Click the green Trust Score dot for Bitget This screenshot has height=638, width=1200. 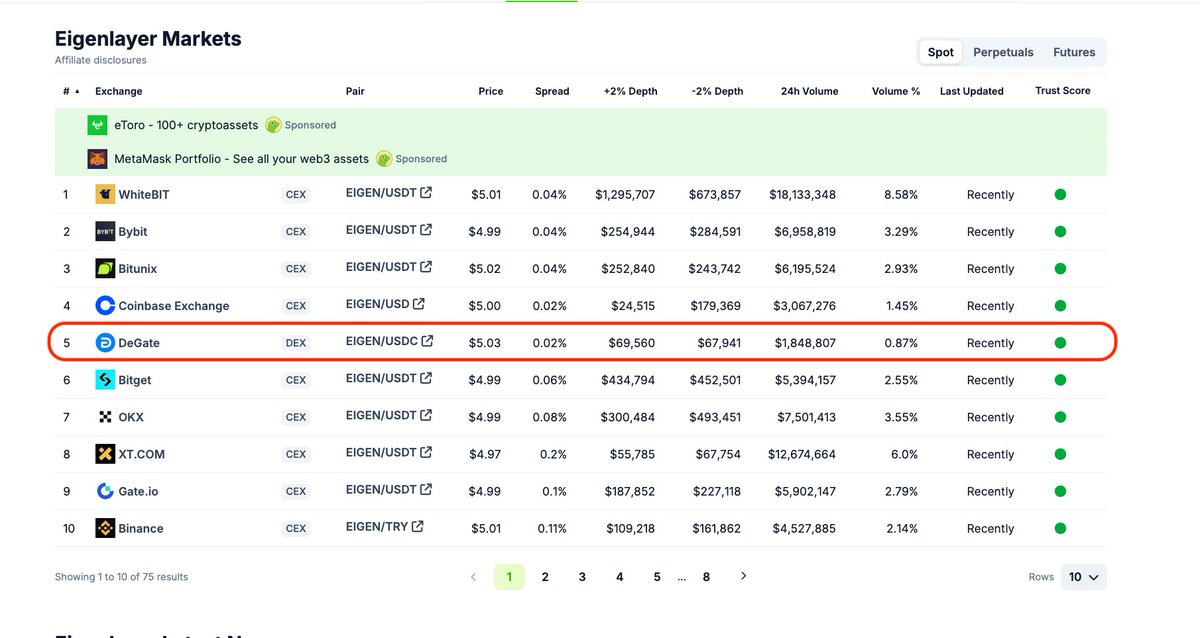pos(1060,380)
